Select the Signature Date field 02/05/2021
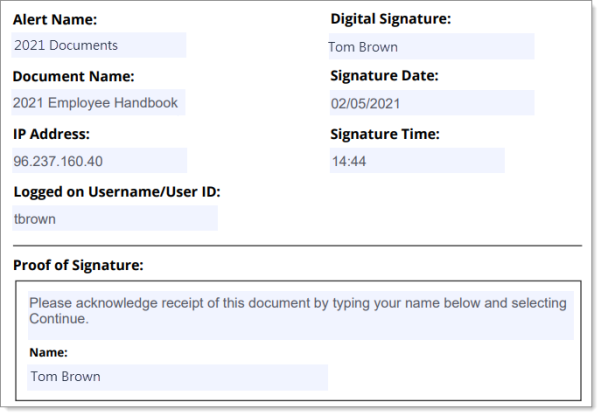 click(x=432, y=103)
